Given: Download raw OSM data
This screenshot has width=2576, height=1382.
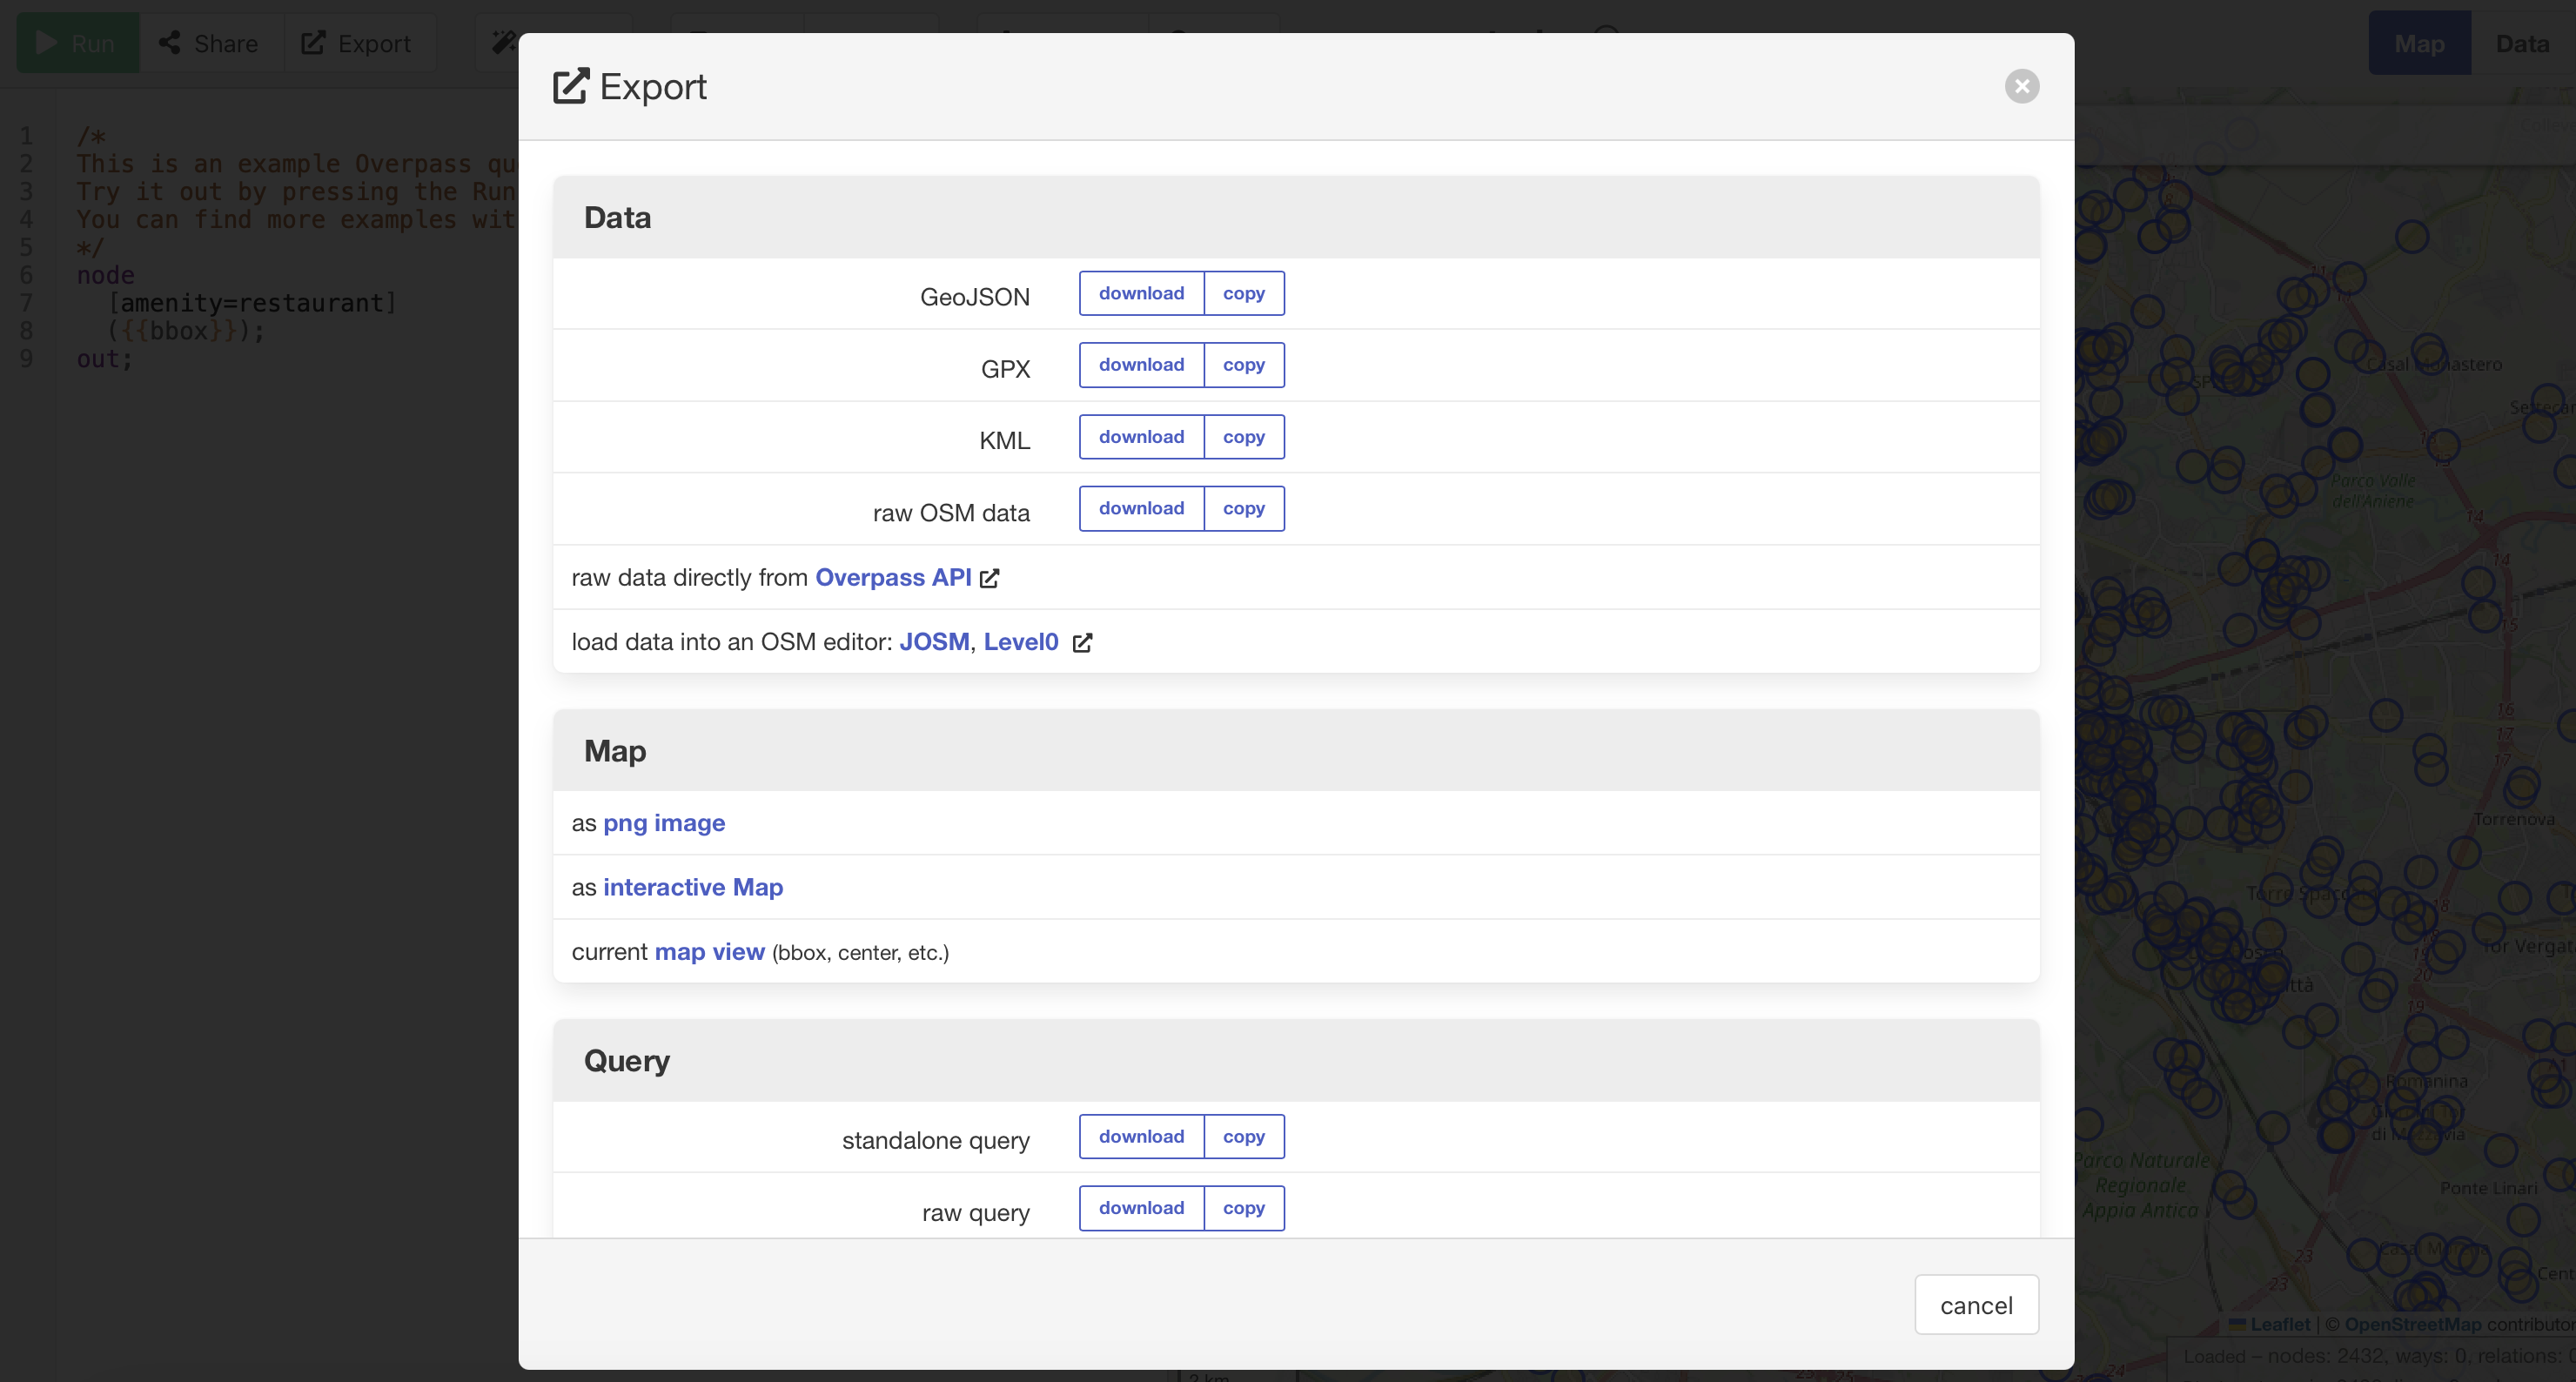Looking at the screenshot, I should click(x=1141, y=508).
